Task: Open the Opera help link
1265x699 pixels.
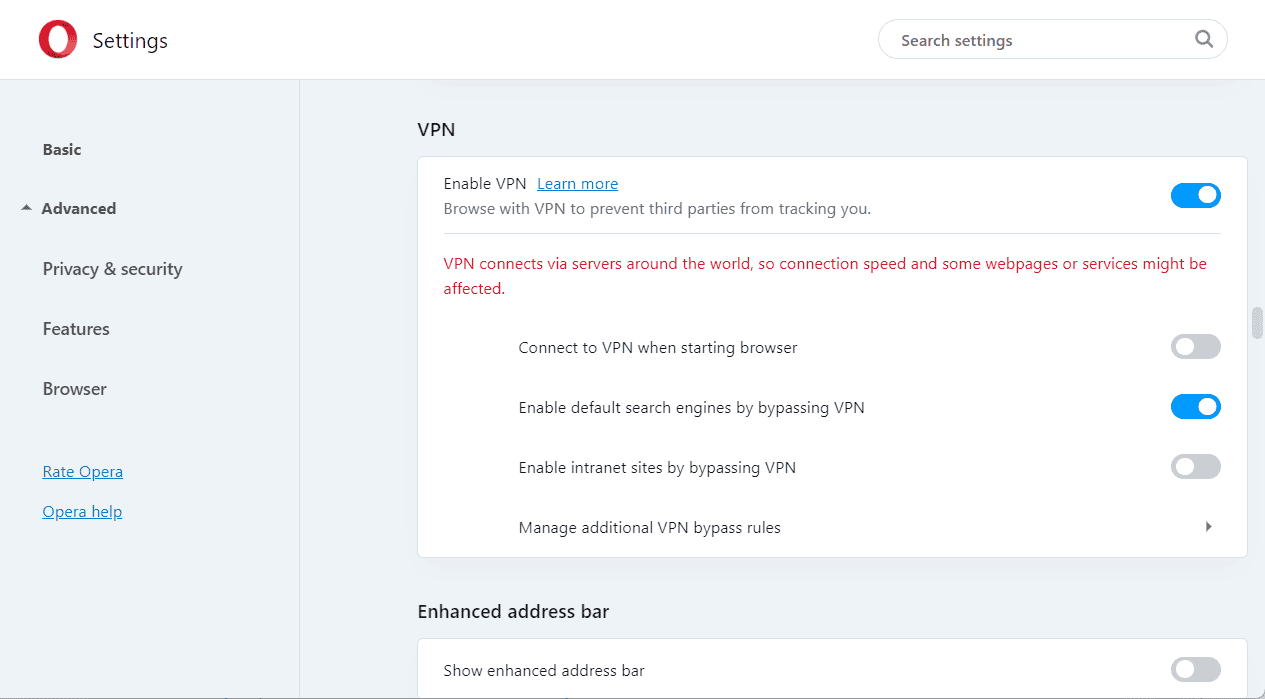Action: point(82,511)
